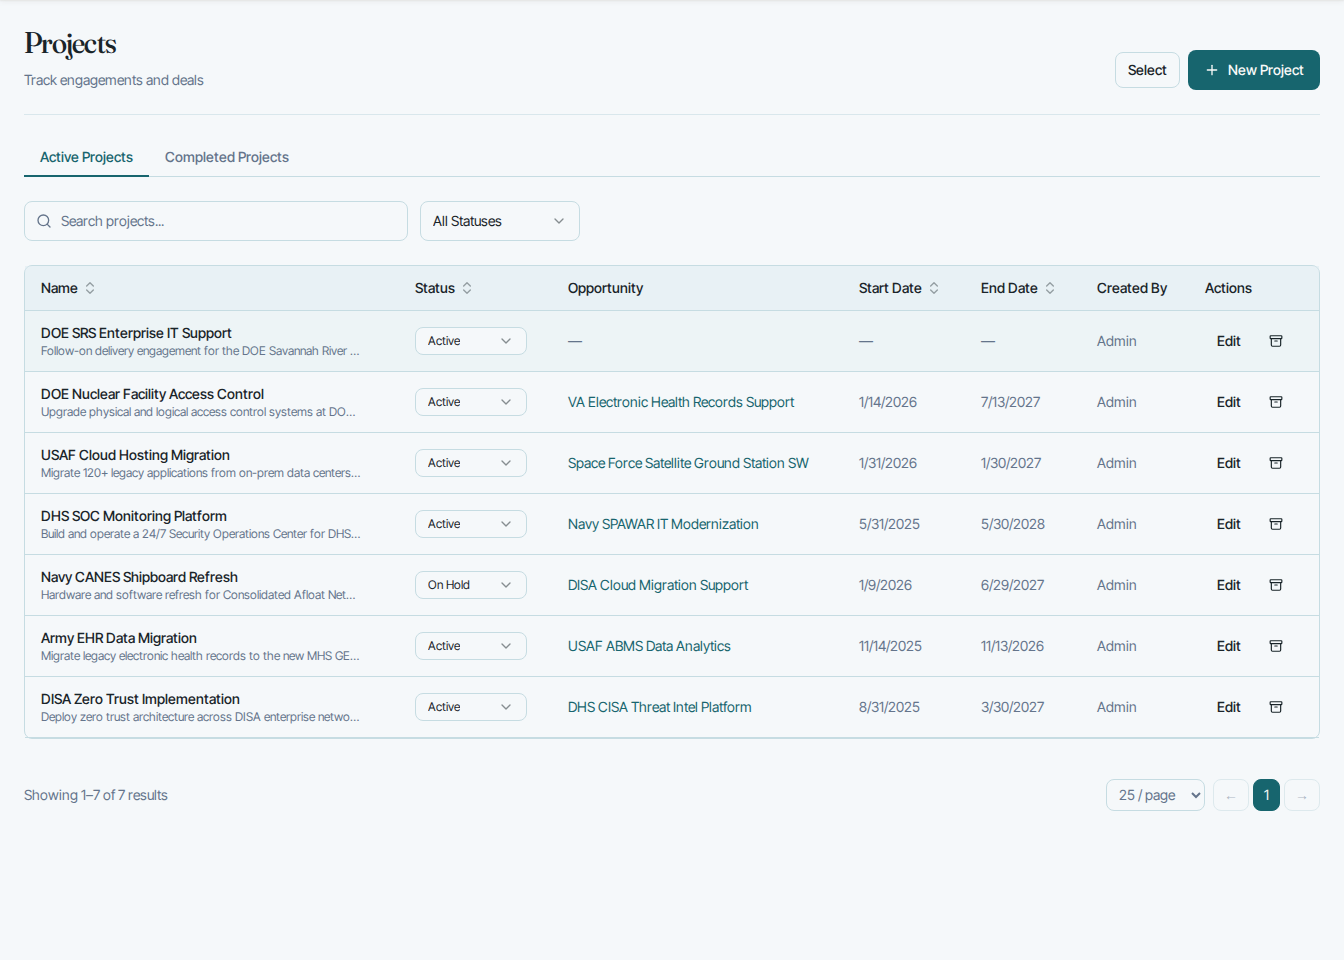Click the DOE SRS Enterprise IT Support name
Image resolution: width=1344 pixels, height=960 pixels.
pos(136,333)
